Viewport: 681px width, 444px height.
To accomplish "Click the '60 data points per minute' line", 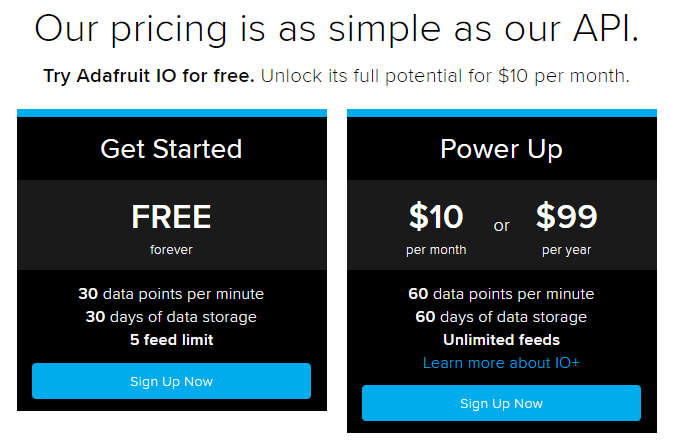I will (x=501, y=294).
